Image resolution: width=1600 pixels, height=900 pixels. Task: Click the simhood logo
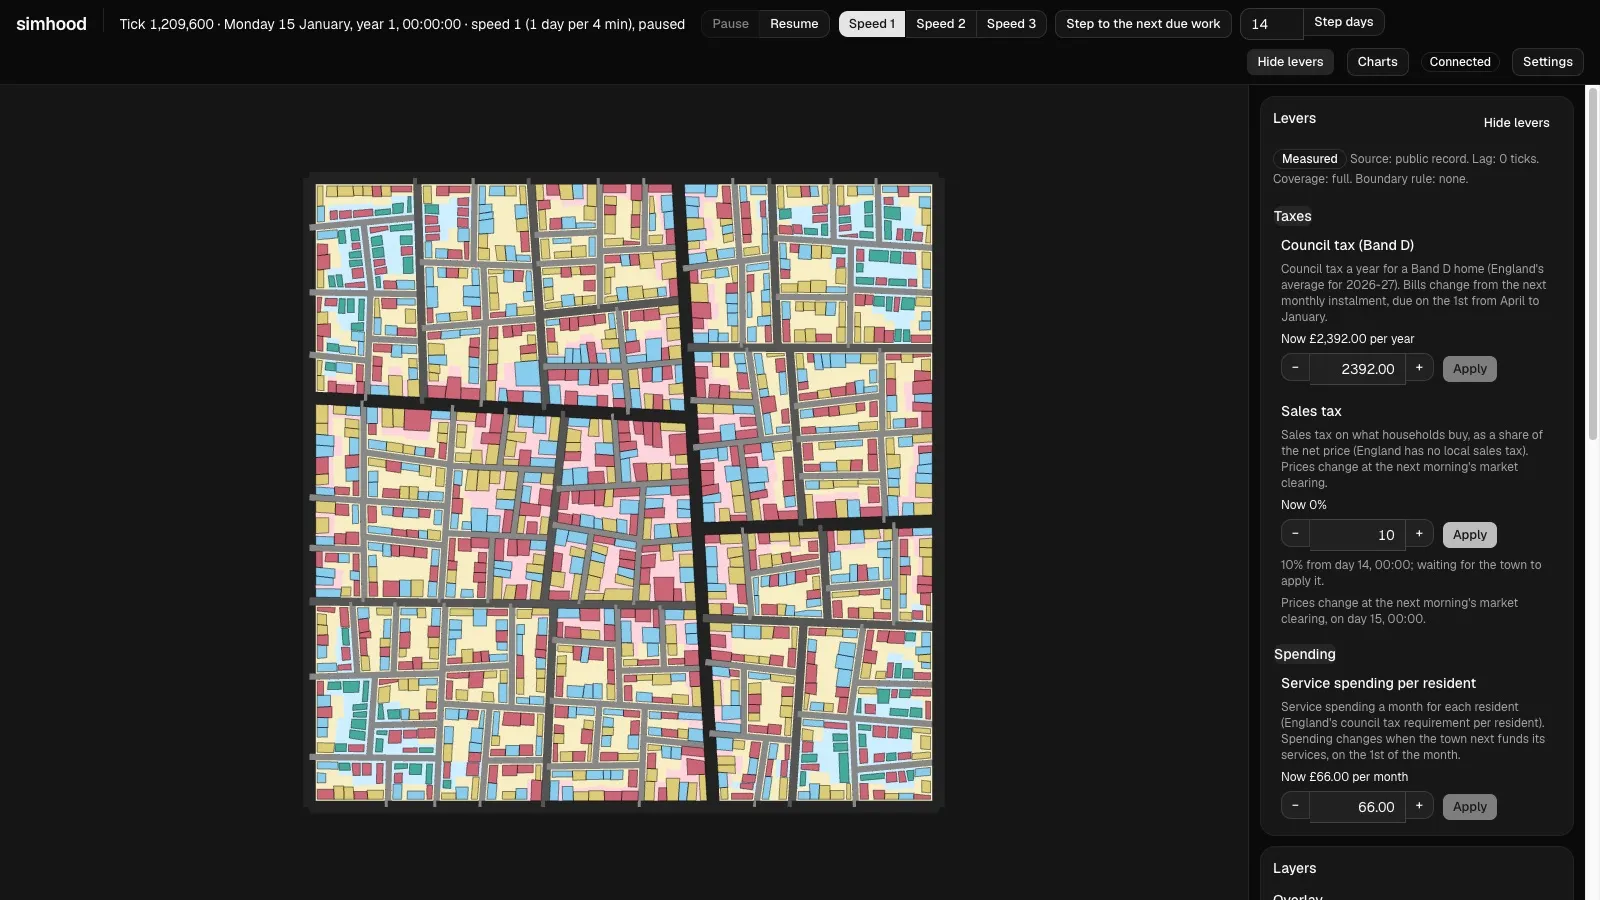tap(51, 24)
